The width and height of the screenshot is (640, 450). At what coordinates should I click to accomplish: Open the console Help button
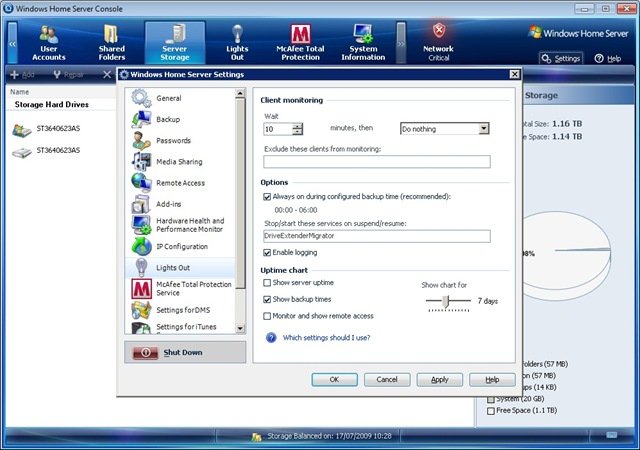point(608,59)
